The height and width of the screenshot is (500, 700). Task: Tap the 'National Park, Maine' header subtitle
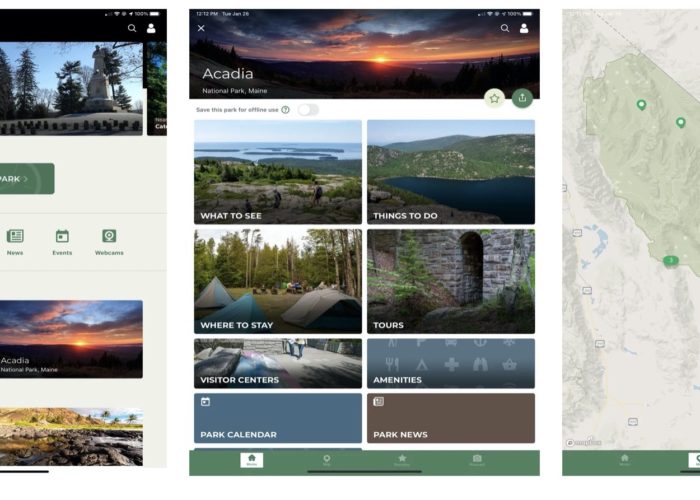[x=235, y=91]
